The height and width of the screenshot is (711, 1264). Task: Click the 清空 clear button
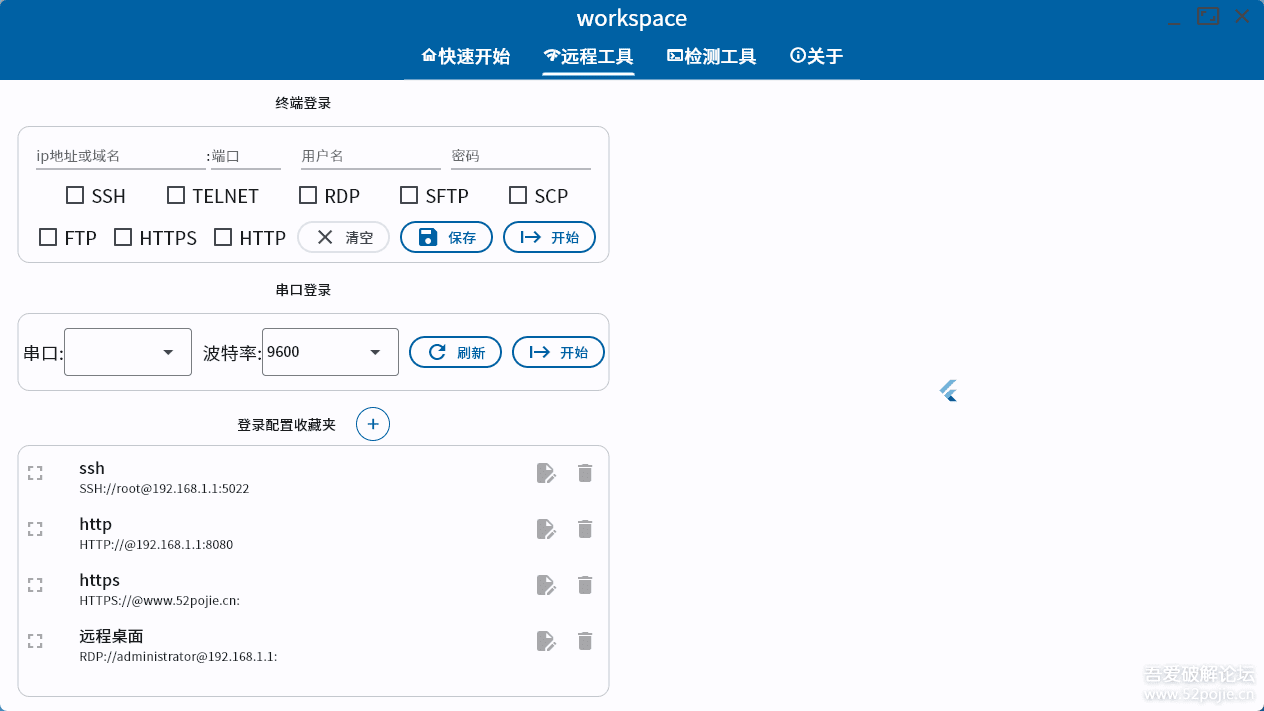click(343, 237)
